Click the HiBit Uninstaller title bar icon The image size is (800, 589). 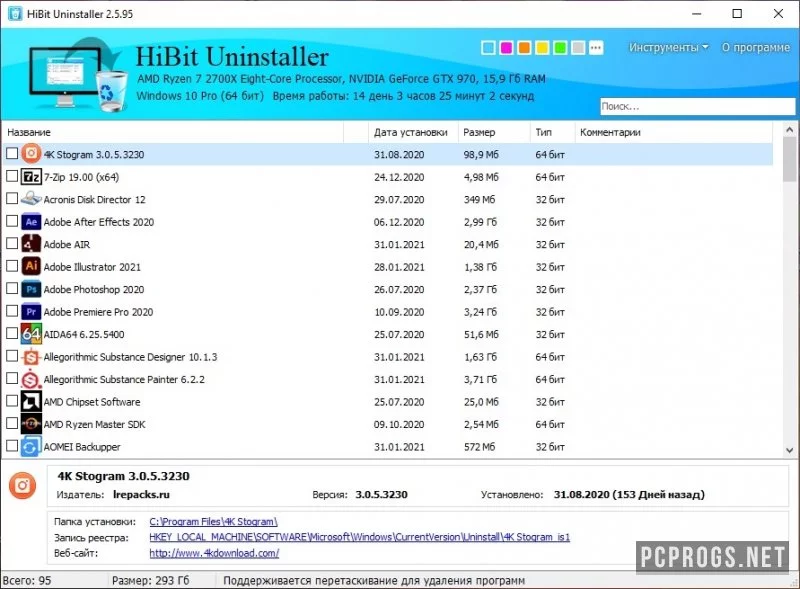15,14
